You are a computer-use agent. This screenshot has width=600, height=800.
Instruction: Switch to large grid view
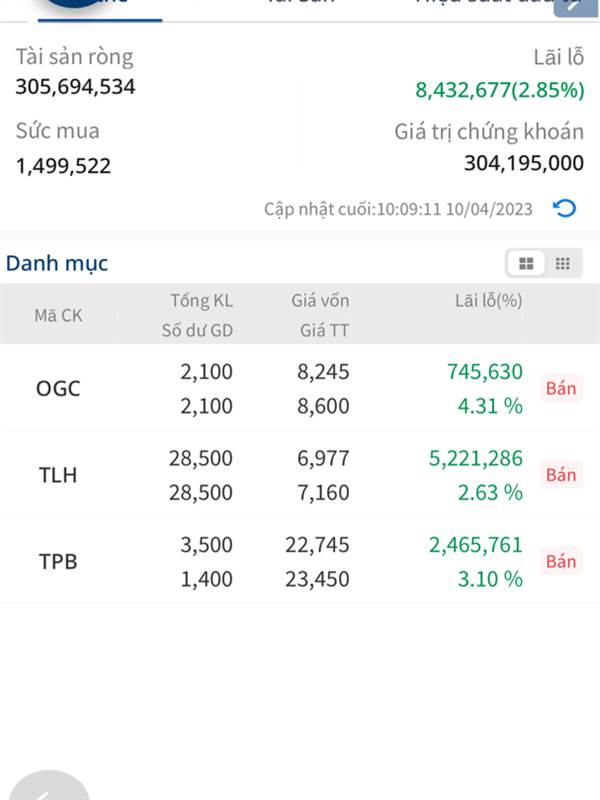526,264
